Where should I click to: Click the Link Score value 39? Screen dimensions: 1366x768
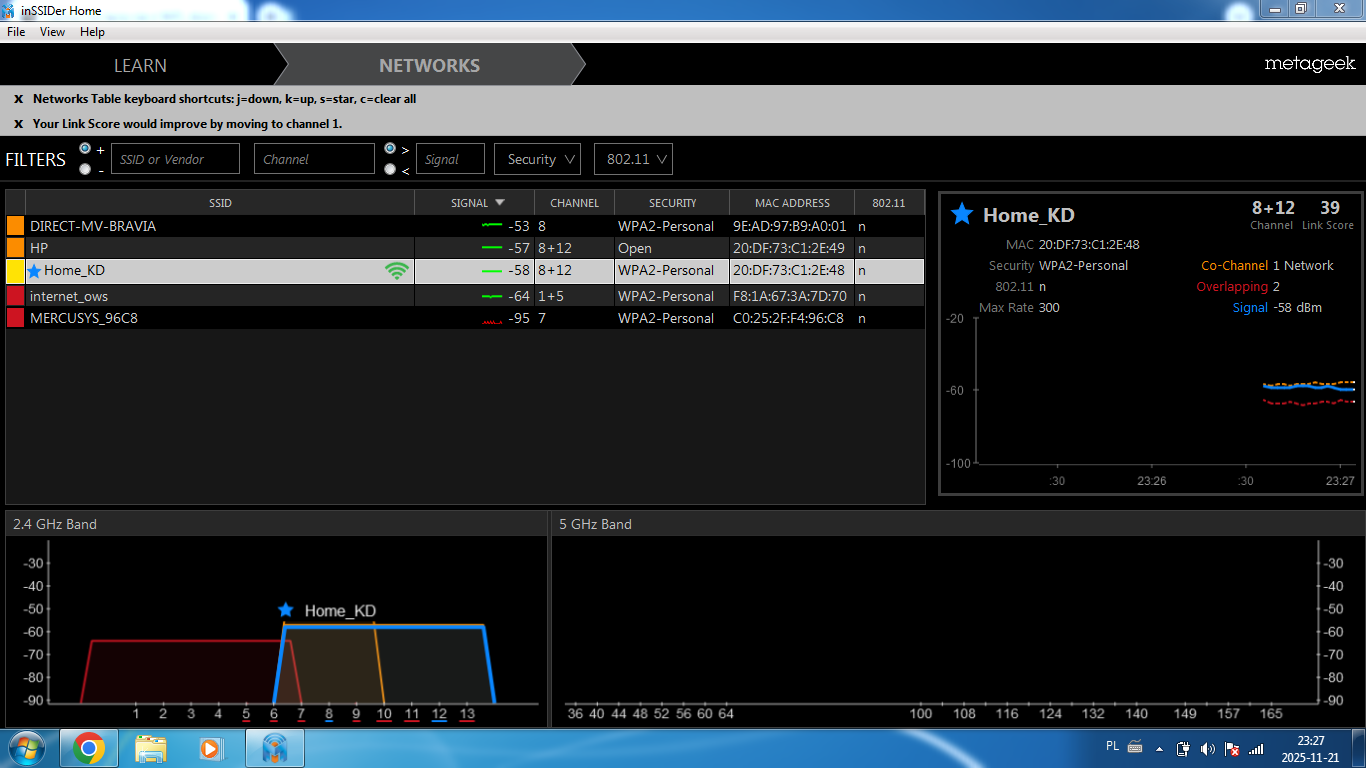[x=1329, y=208]
